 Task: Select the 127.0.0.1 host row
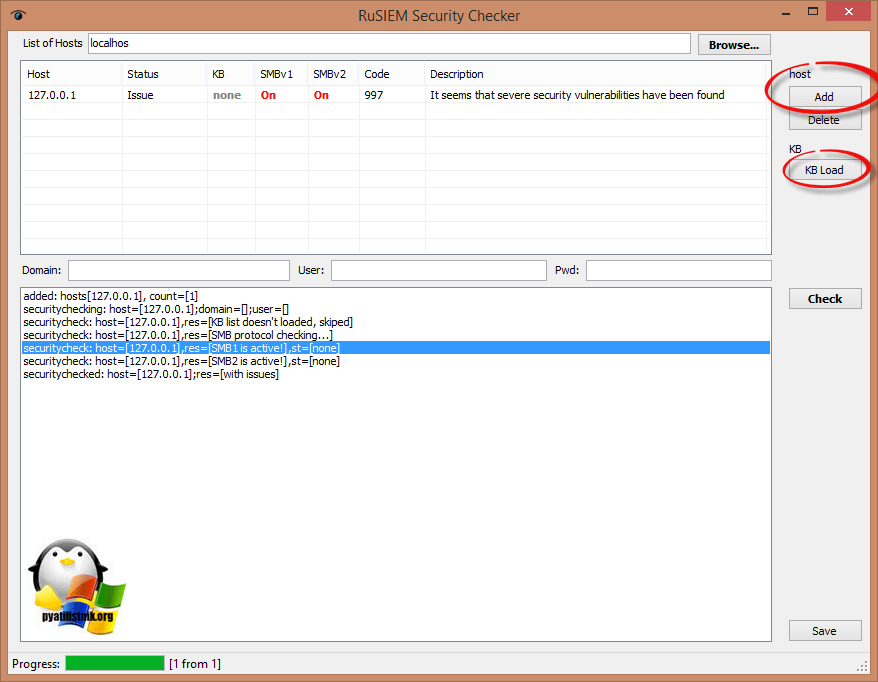52,96
